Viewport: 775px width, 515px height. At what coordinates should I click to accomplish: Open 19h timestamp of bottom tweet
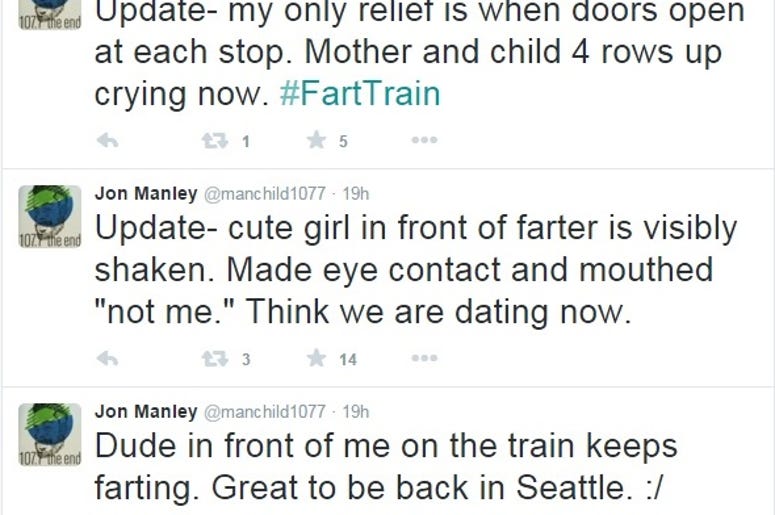[356, 411]
